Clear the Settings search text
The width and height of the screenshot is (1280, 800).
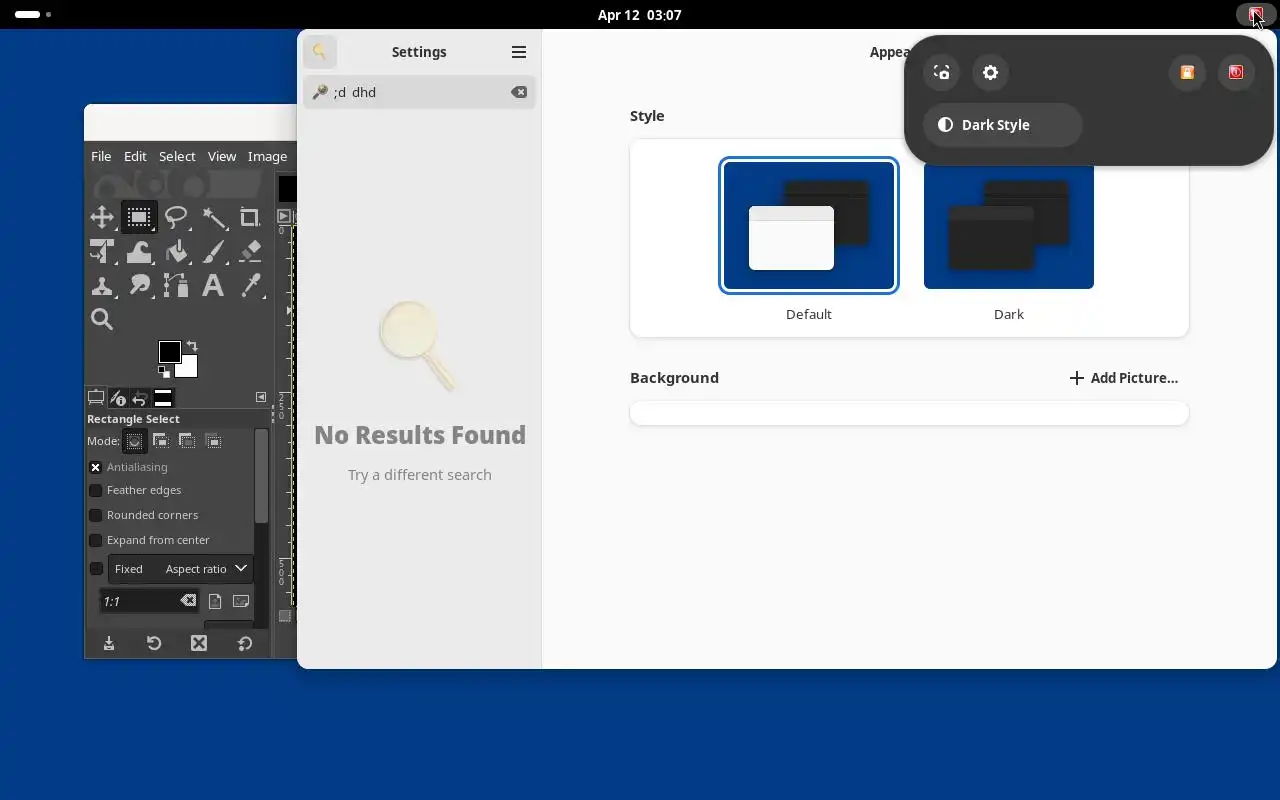(519, 92)
